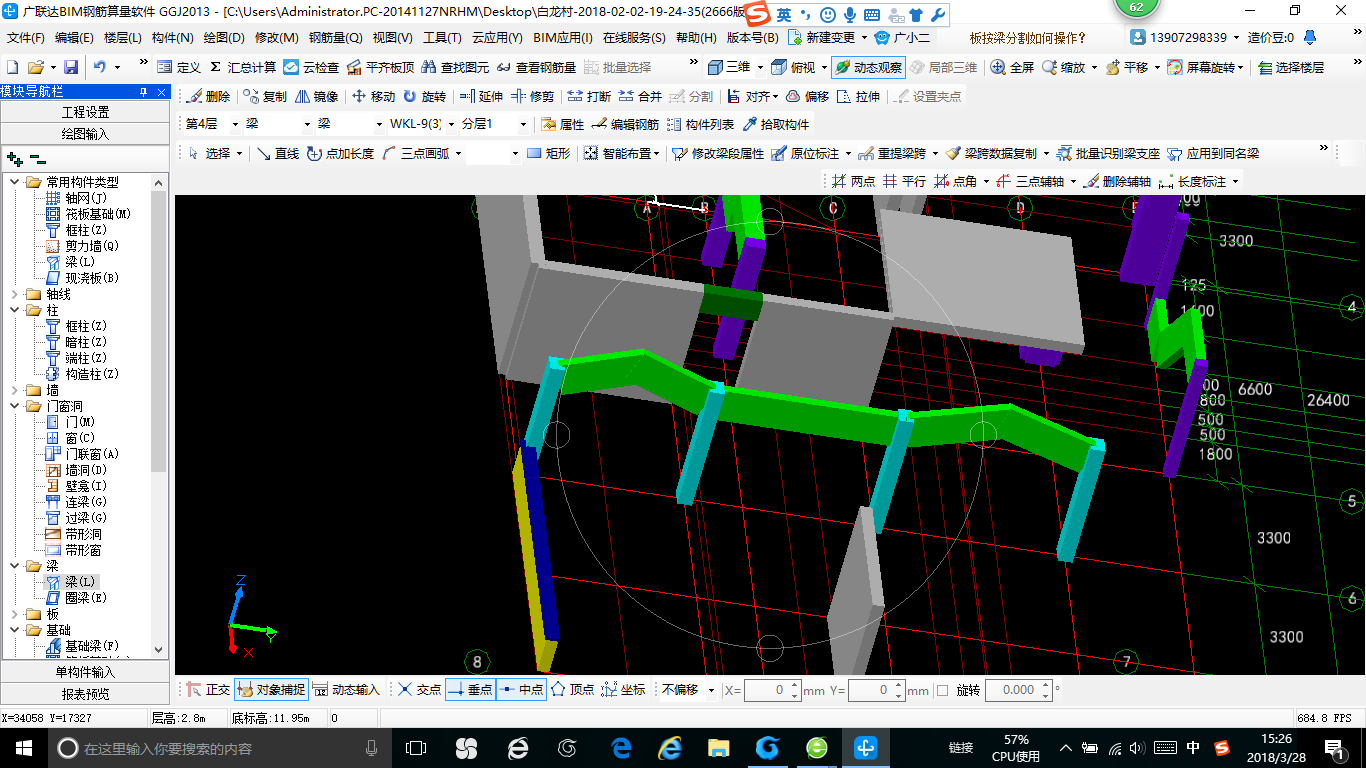This screenshot has width=1366, height=768.
Task: Click 批量识别梁支座 batch identify supports
Action: (x=1108, y=153)
